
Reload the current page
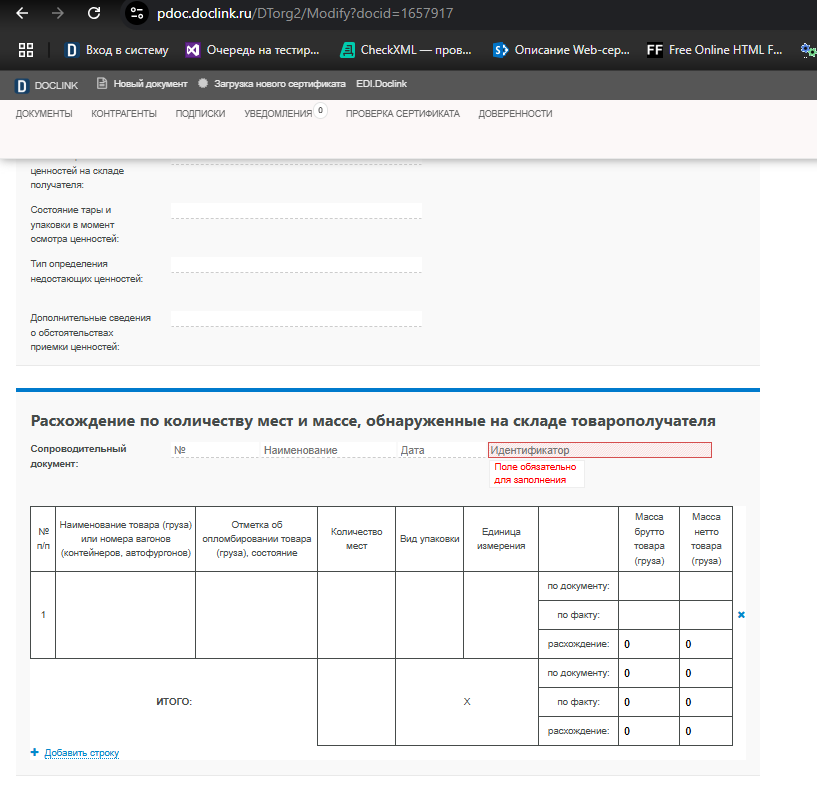pyautogui.click(x=94, y=13)
